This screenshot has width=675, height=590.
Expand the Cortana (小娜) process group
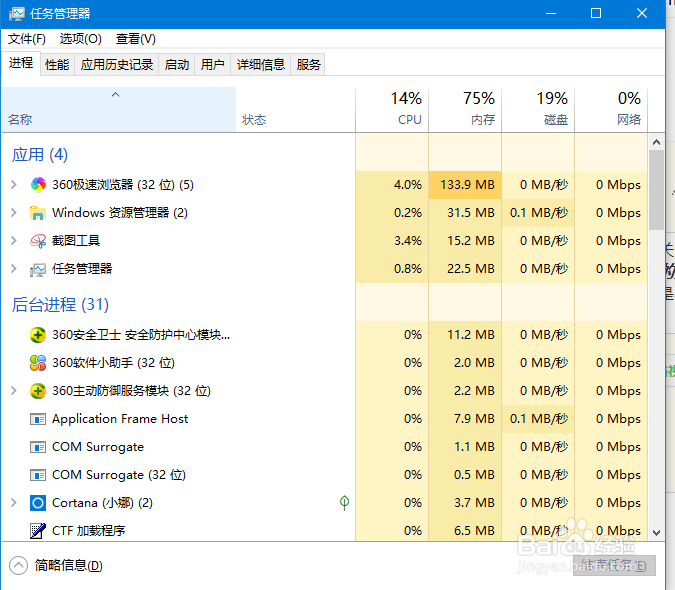coord(14,503)
